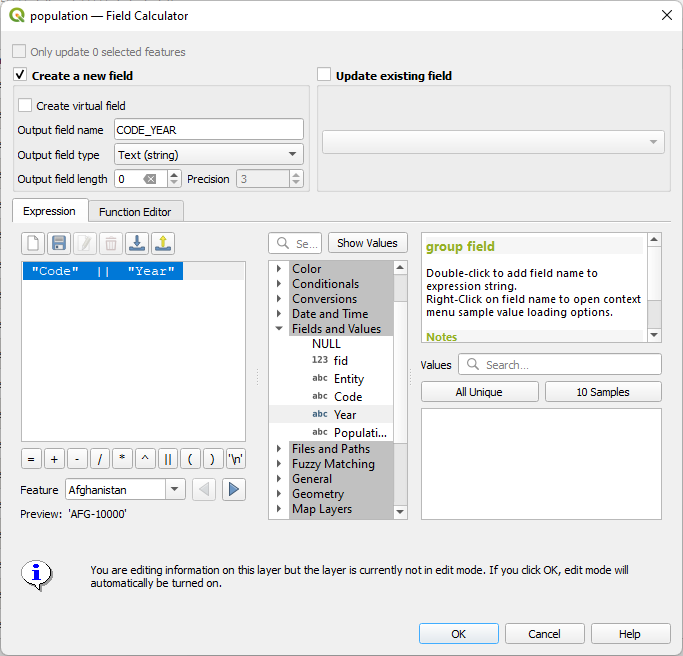Open the Output field type dropdown
The width and height of the screenshot is (683, 656).
209,154
